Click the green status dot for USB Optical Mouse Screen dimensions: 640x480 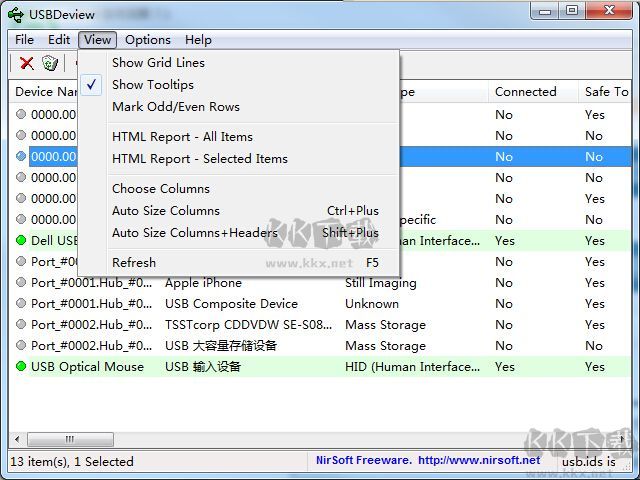tap(21, 366)
